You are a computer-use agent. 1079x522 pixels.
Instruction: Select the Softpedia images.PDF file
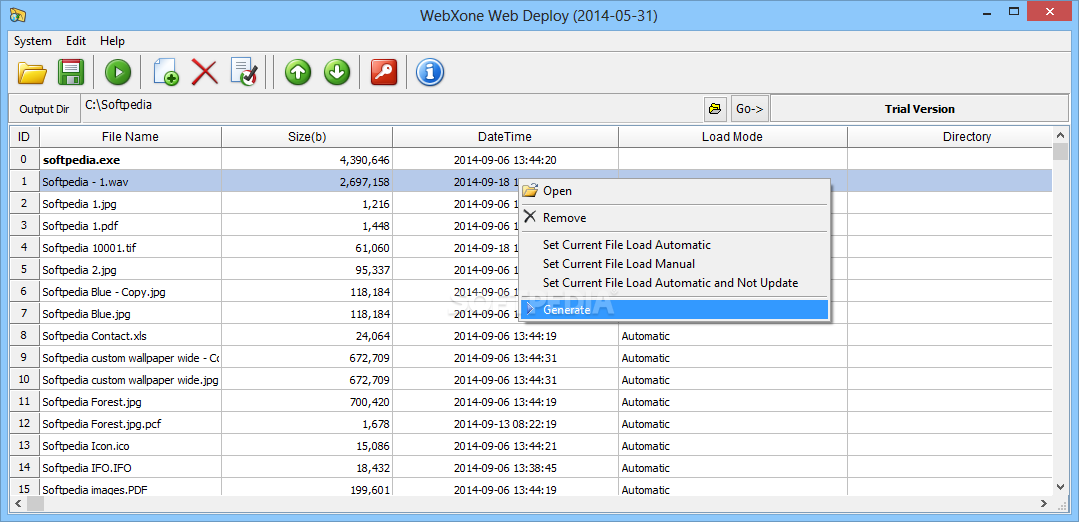94,490
